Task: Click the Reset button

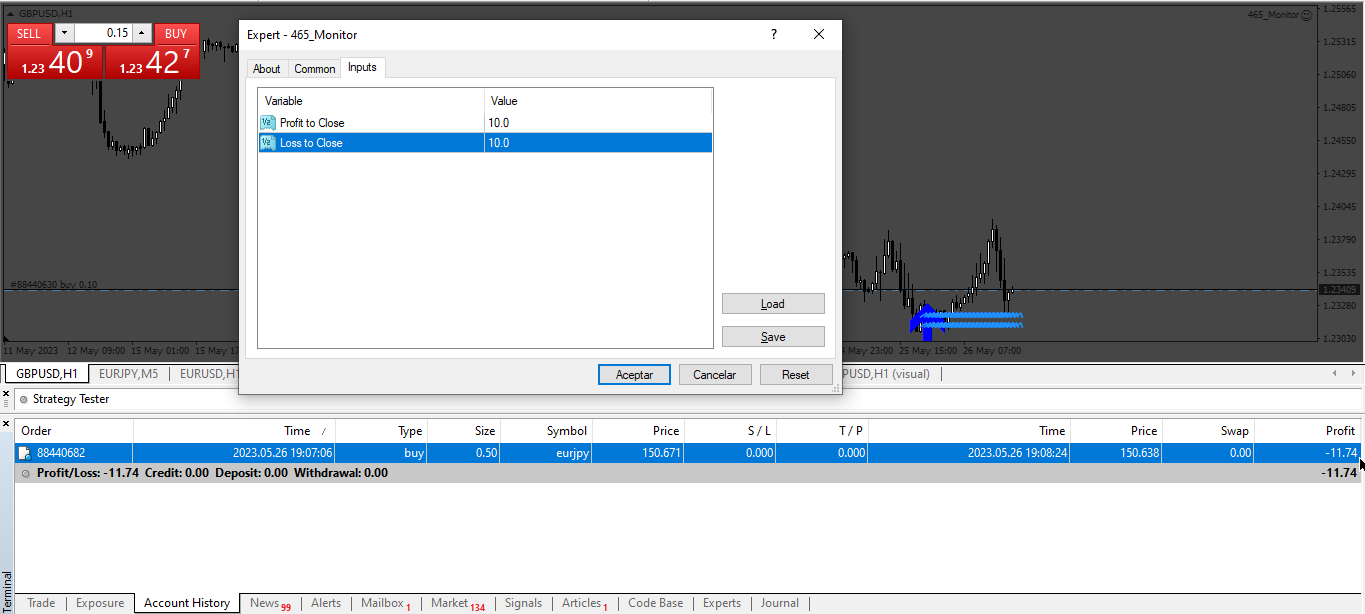Action: tap(796, 375)
